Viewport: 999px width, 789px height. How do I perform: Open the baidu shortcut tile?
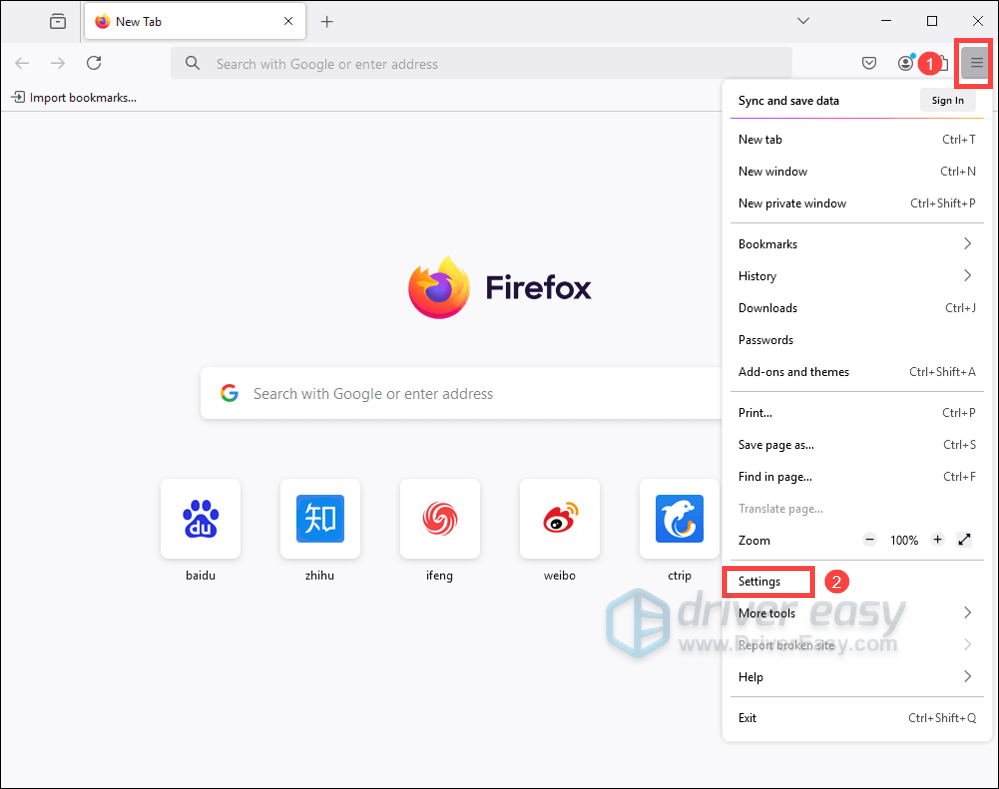click(x=201, y=519)
